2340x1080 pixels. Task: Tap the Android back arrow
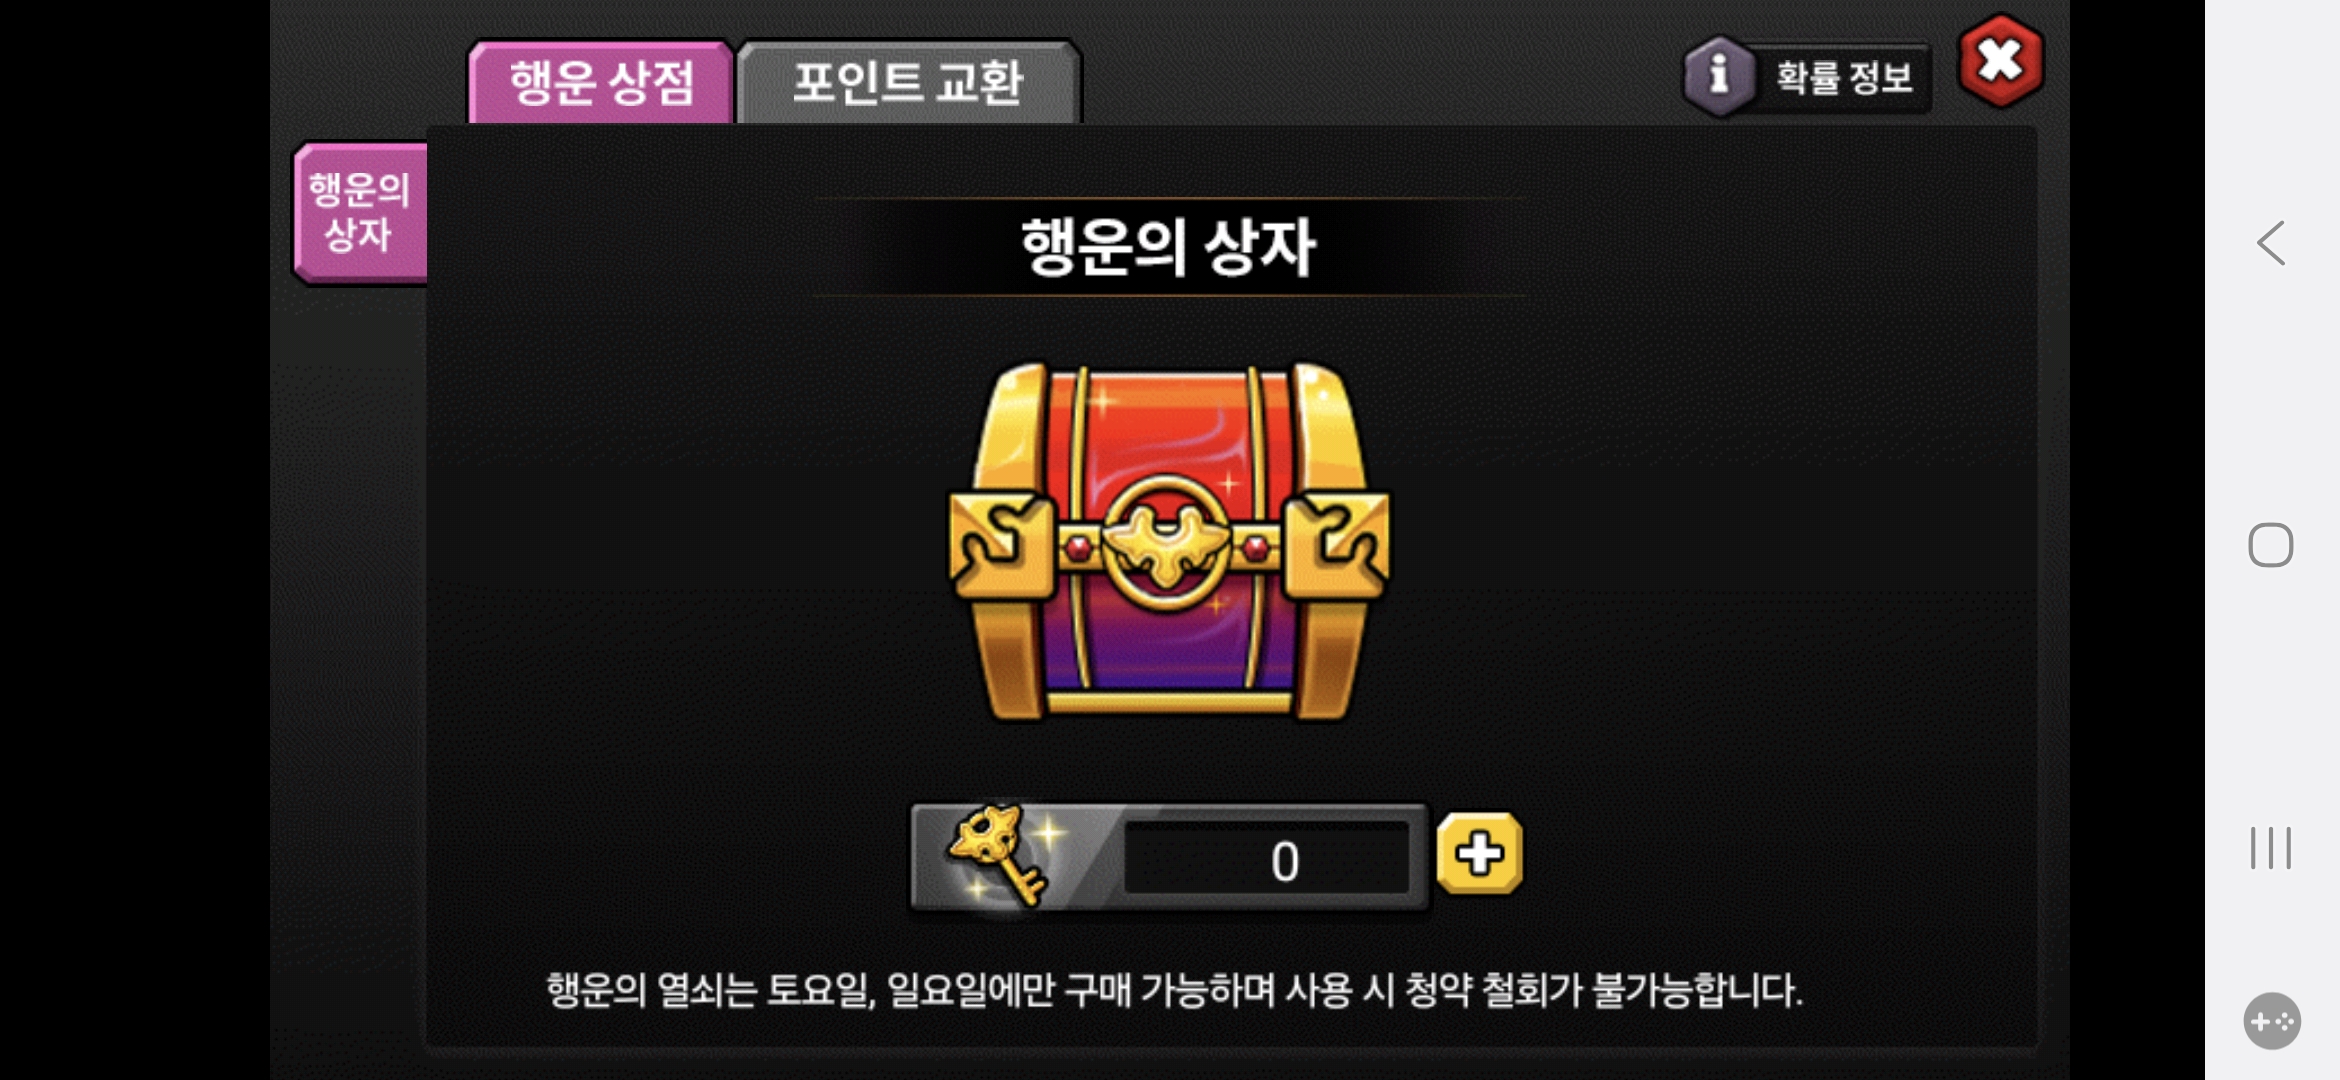pos(2271,243)
